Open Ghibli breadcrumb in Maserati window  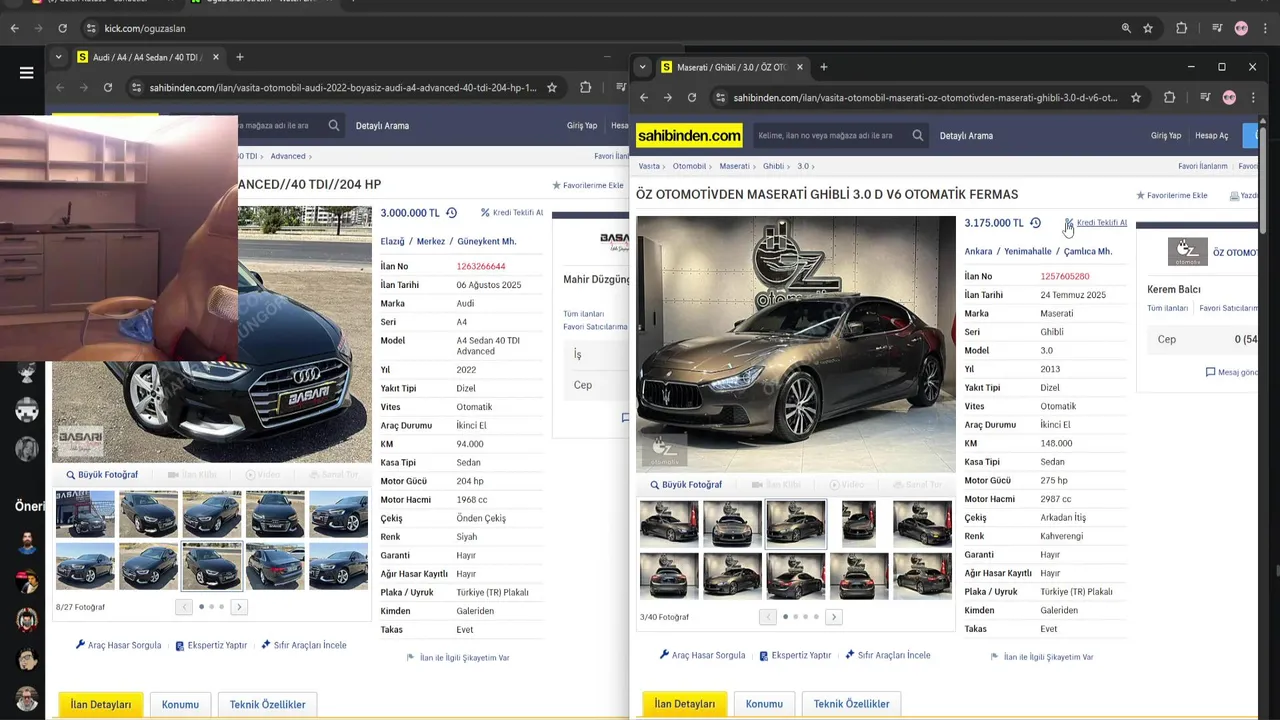tap(773, 166)
